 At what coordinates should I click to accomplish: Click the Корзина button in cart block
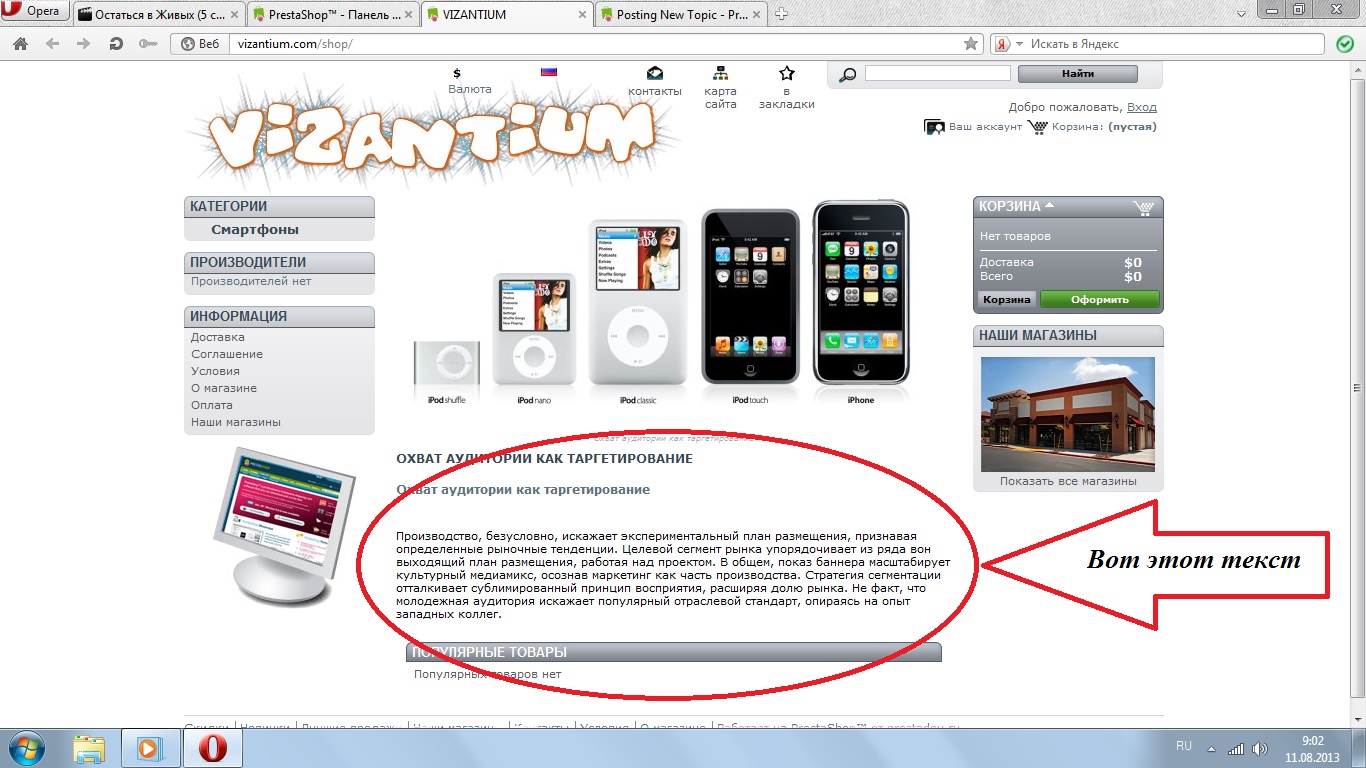click(x=1007, y=300)
